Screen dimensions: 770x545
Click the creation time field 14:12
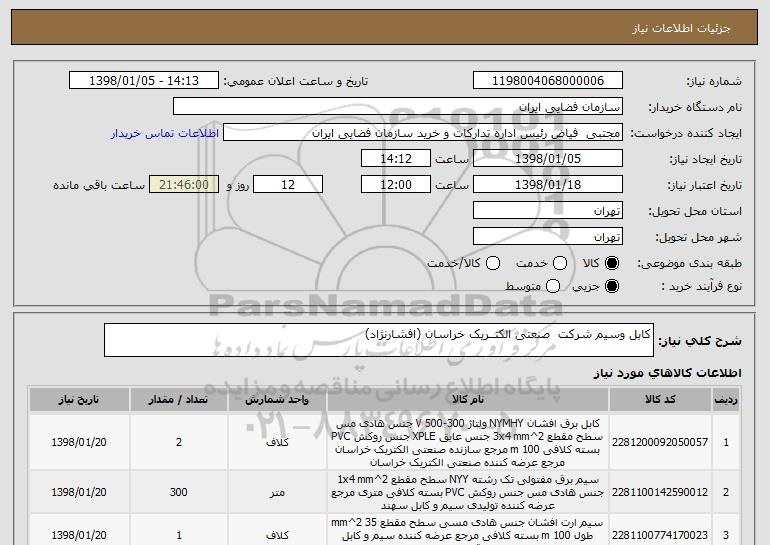pos(396,159)
